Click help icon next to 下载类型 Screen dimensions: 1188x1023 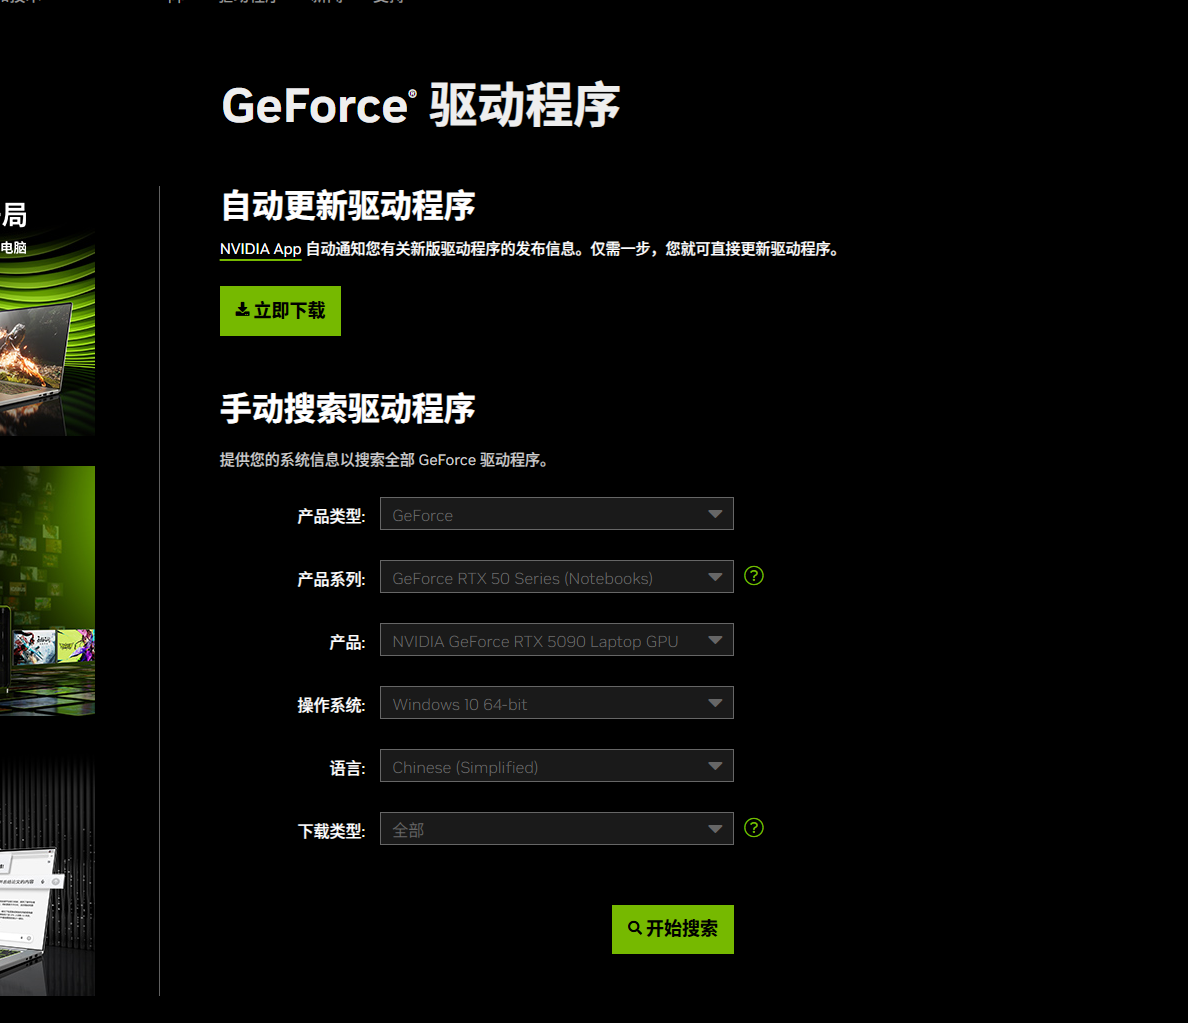(754, 827)
